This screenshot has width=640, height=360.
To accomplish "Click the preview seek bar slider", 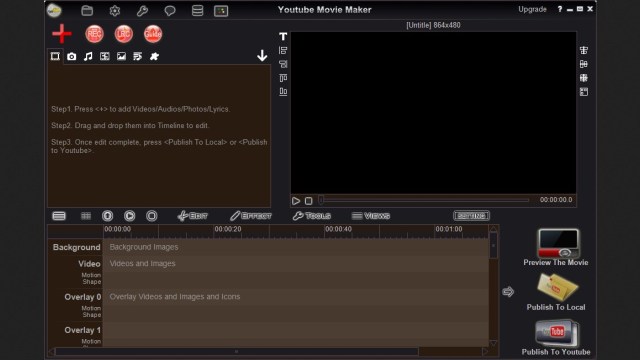I will coord(424,200).
